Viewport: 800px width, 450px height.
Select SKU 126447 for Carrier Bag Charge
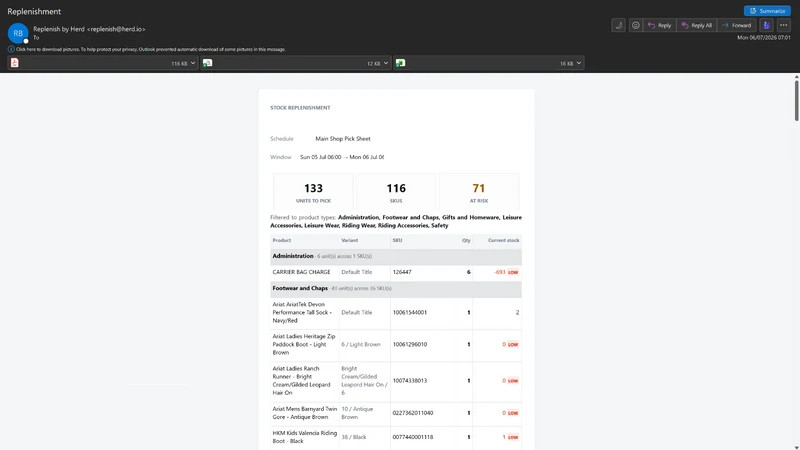(x=402, y=272)
